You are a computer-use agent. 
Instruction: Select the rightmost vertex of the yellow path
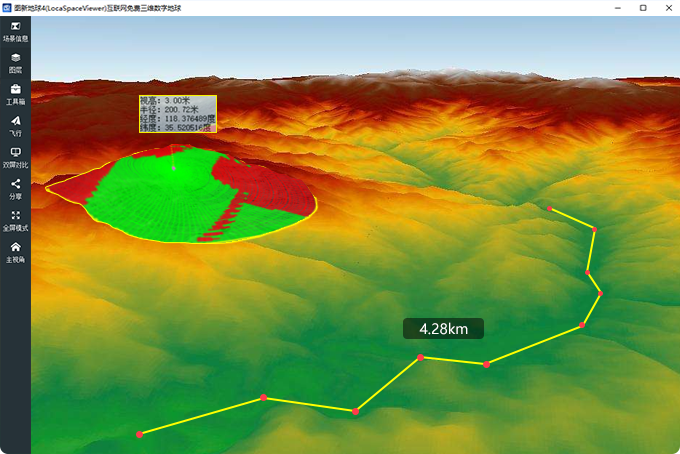pyautogui.click(x=600, y=293)
